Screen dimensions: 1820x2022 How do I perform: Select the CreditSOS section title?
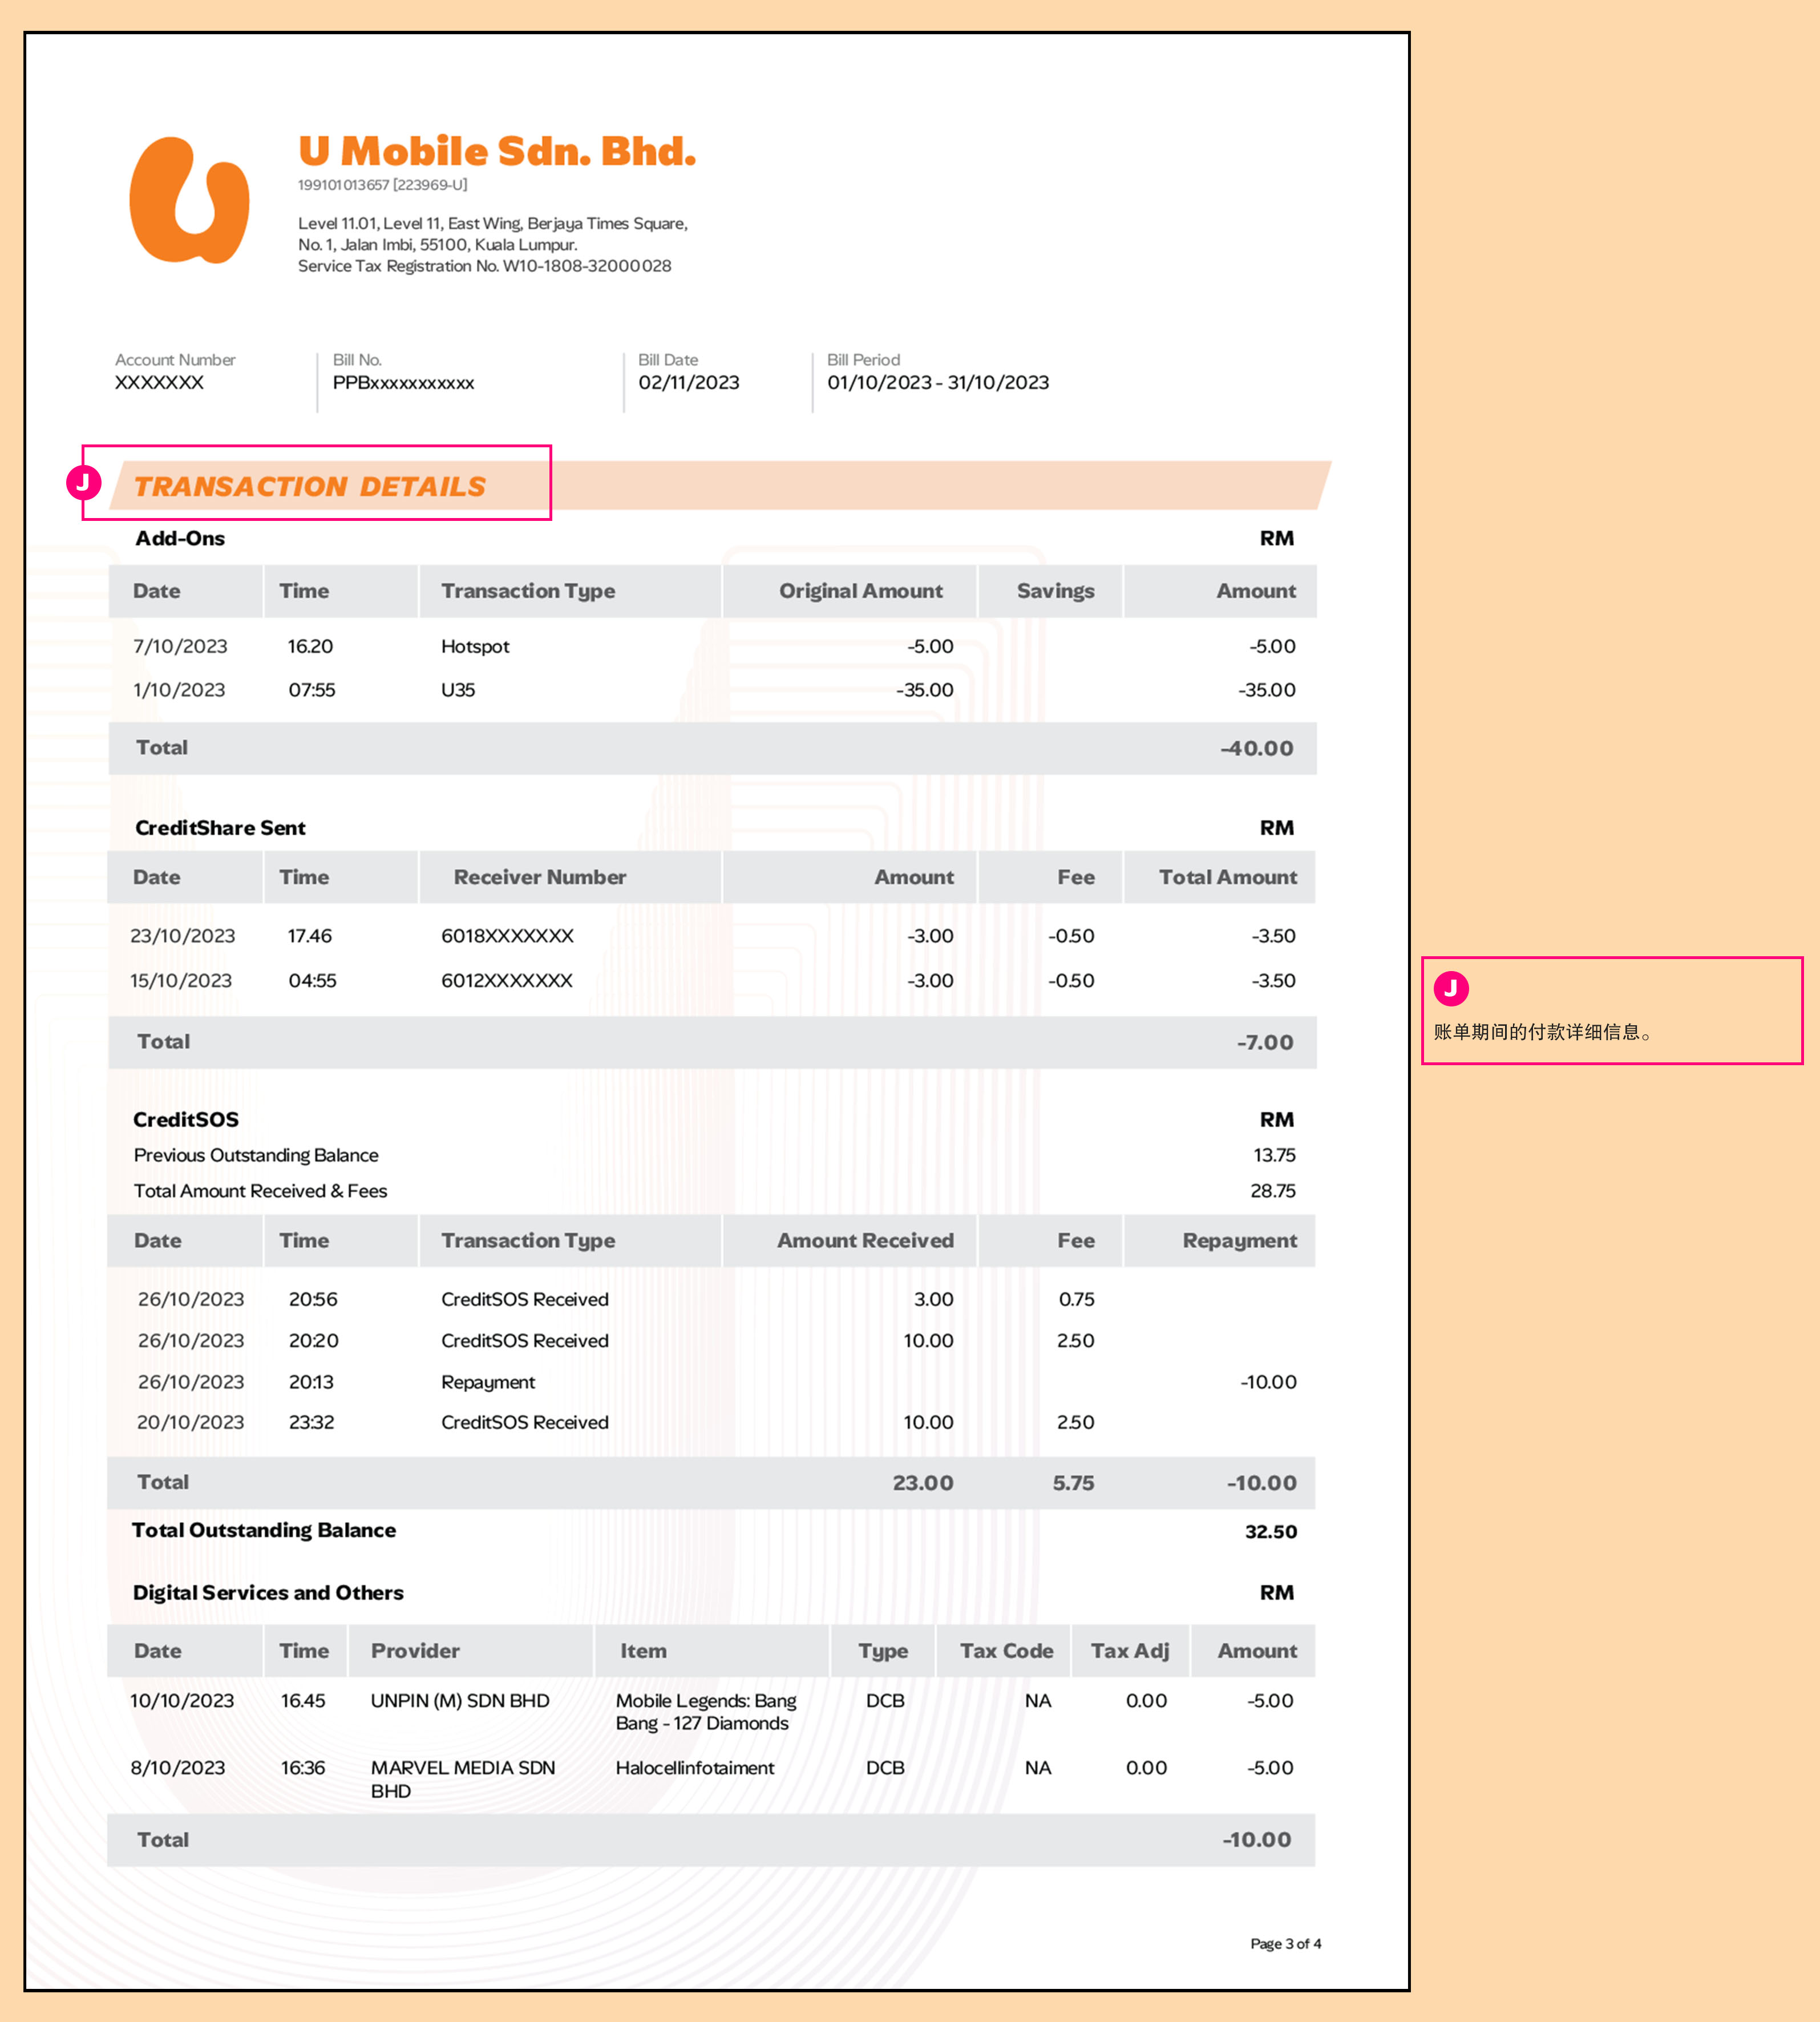pyautogui.click(x=186, y=1120)
